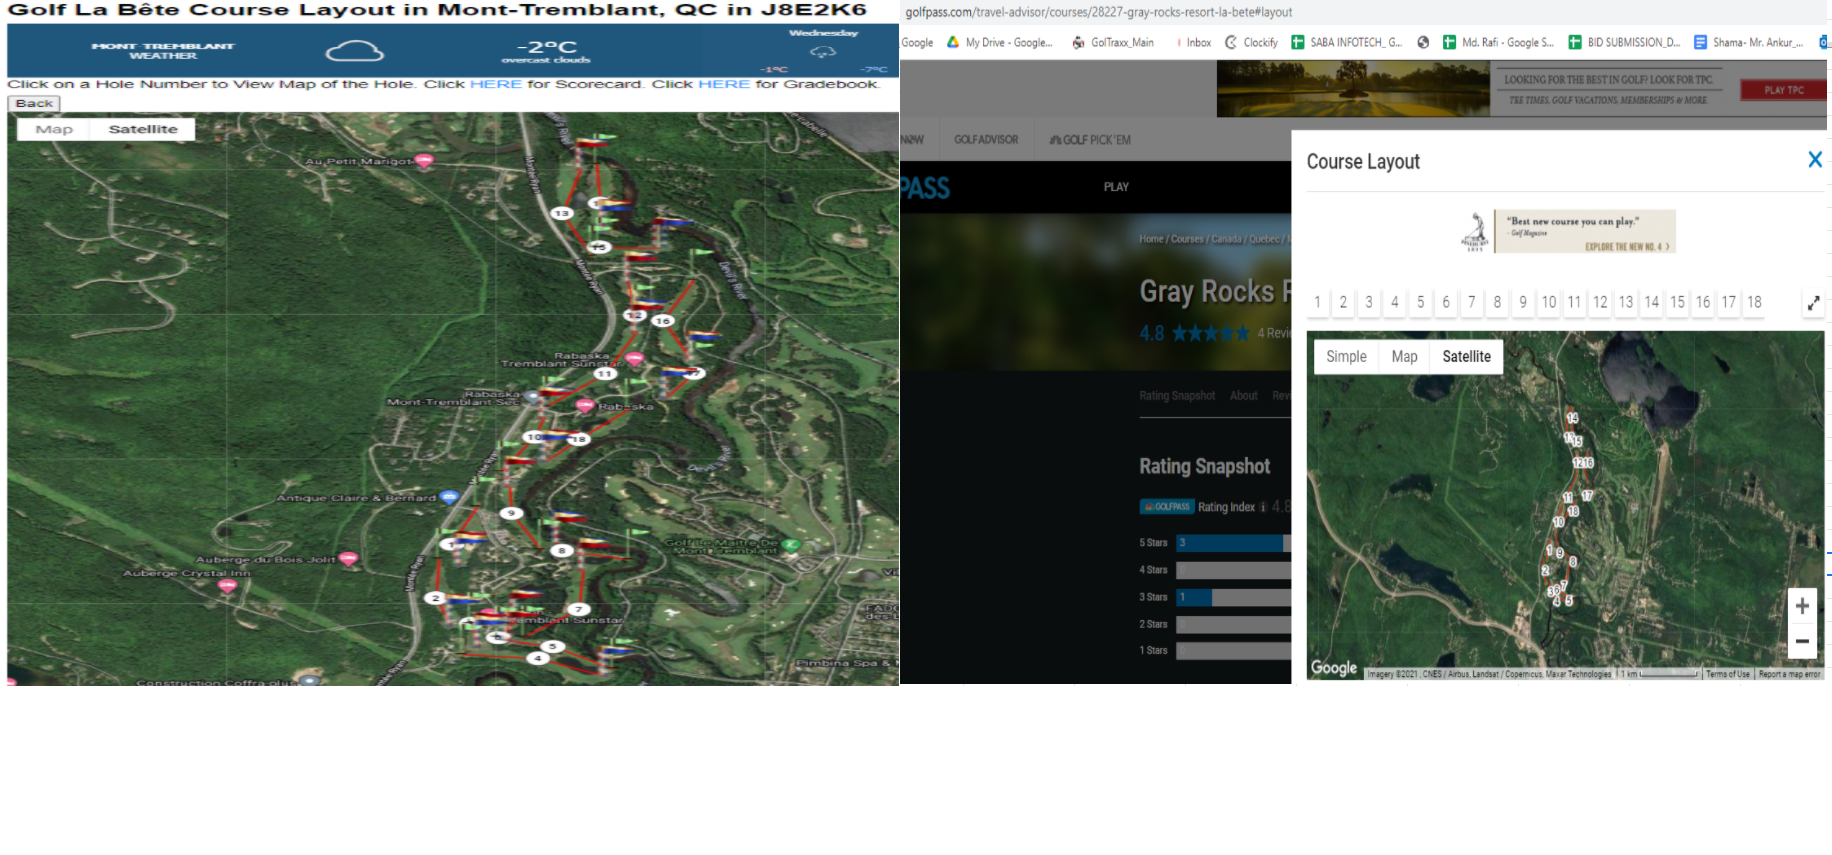Open the GOLFADVISOR navigation item

coord(986,140)
